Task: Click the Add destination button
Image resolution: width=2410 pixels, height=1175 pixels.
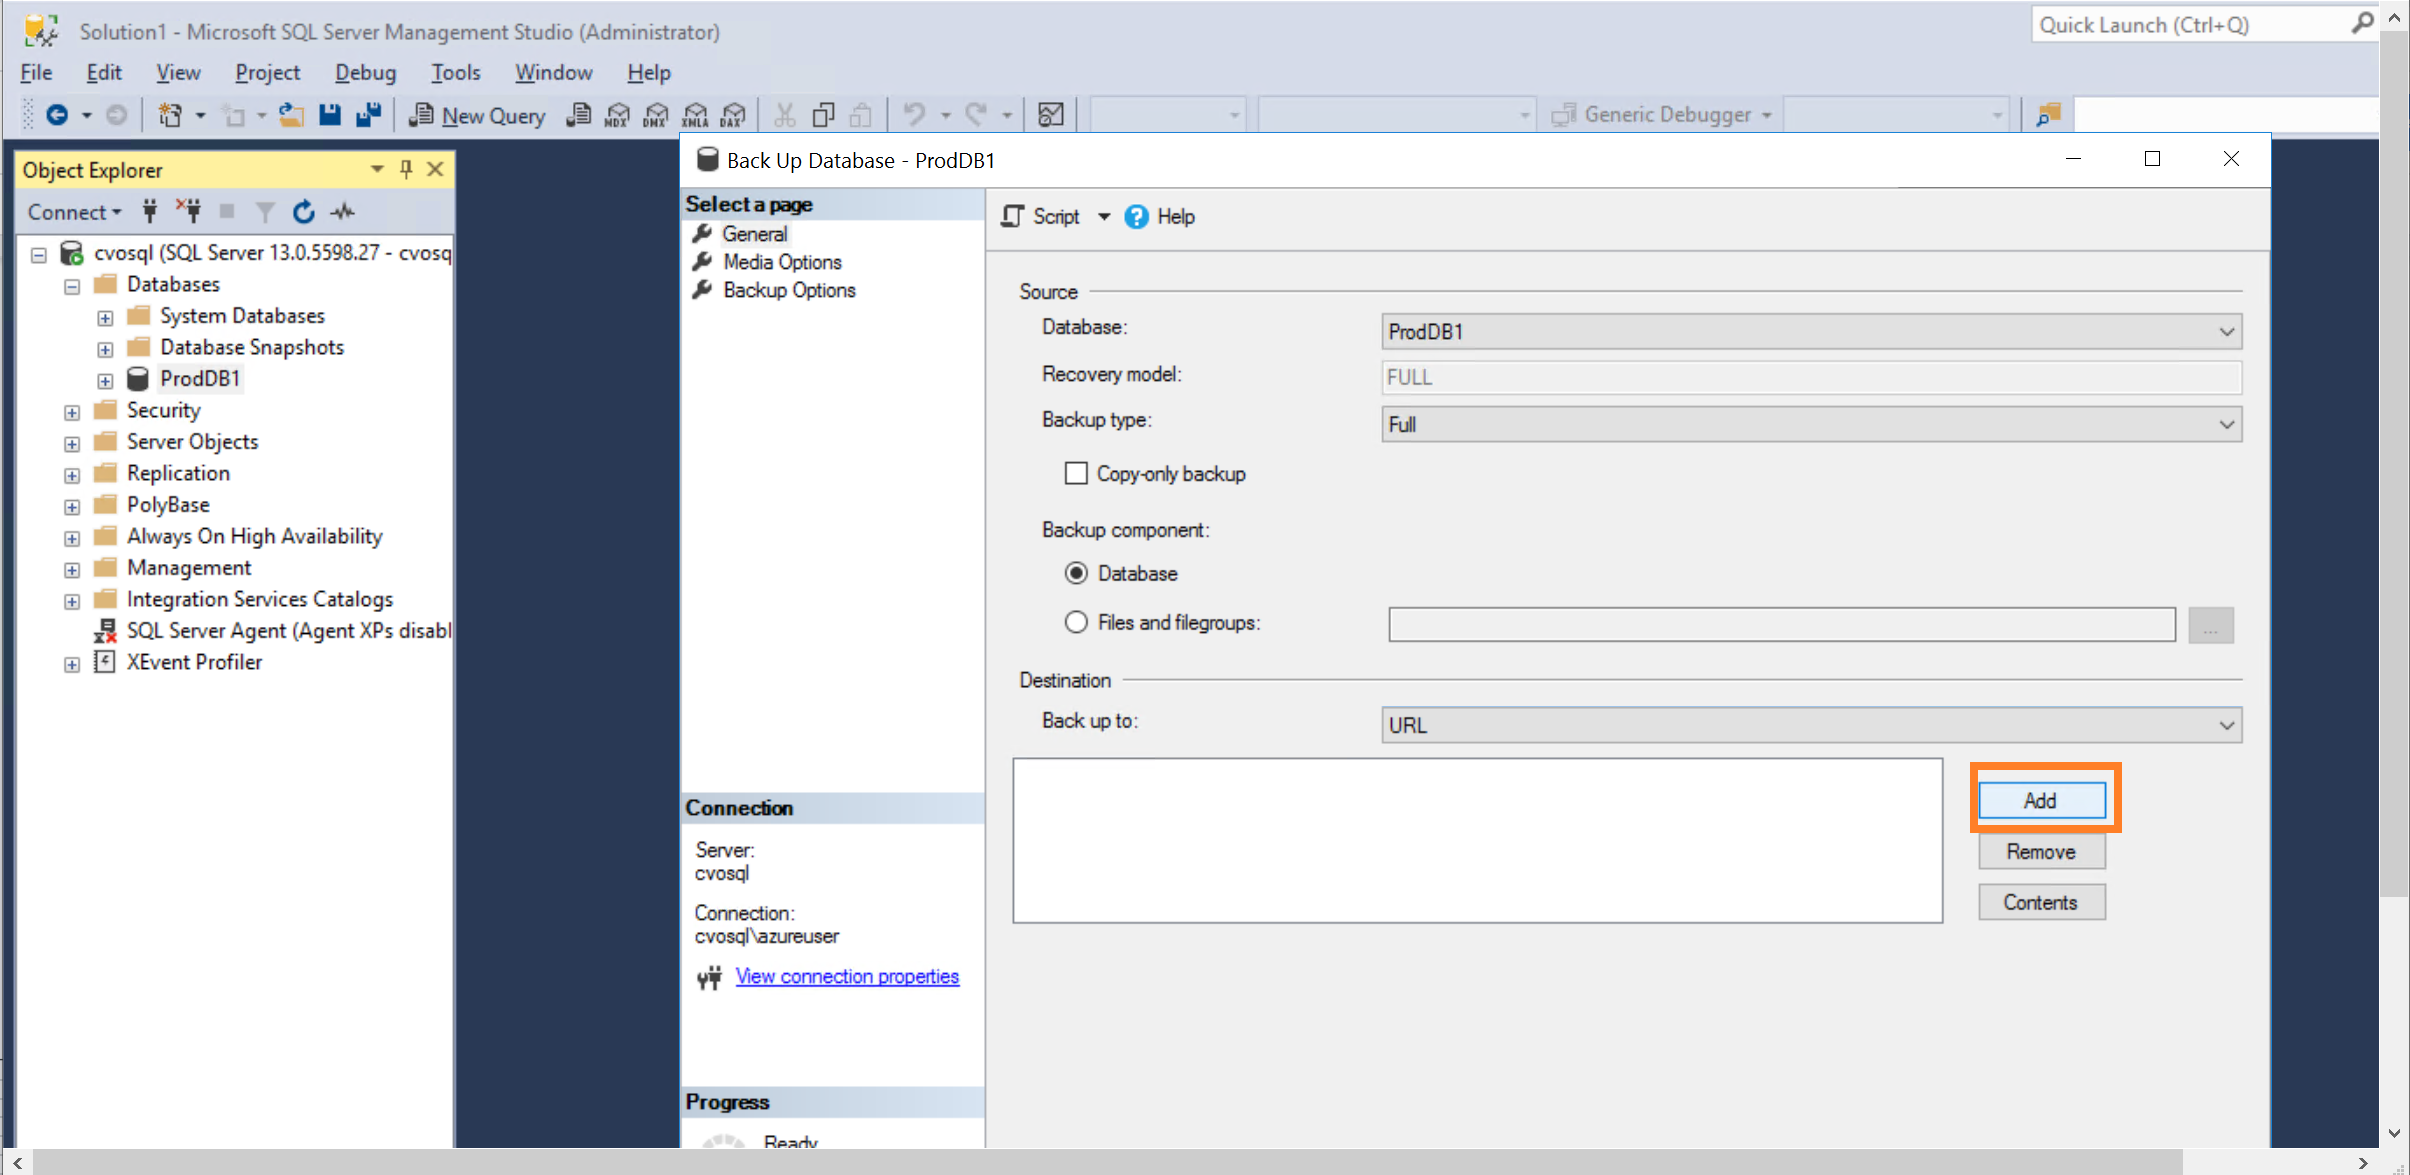Action: click(x=2041, y=800)
